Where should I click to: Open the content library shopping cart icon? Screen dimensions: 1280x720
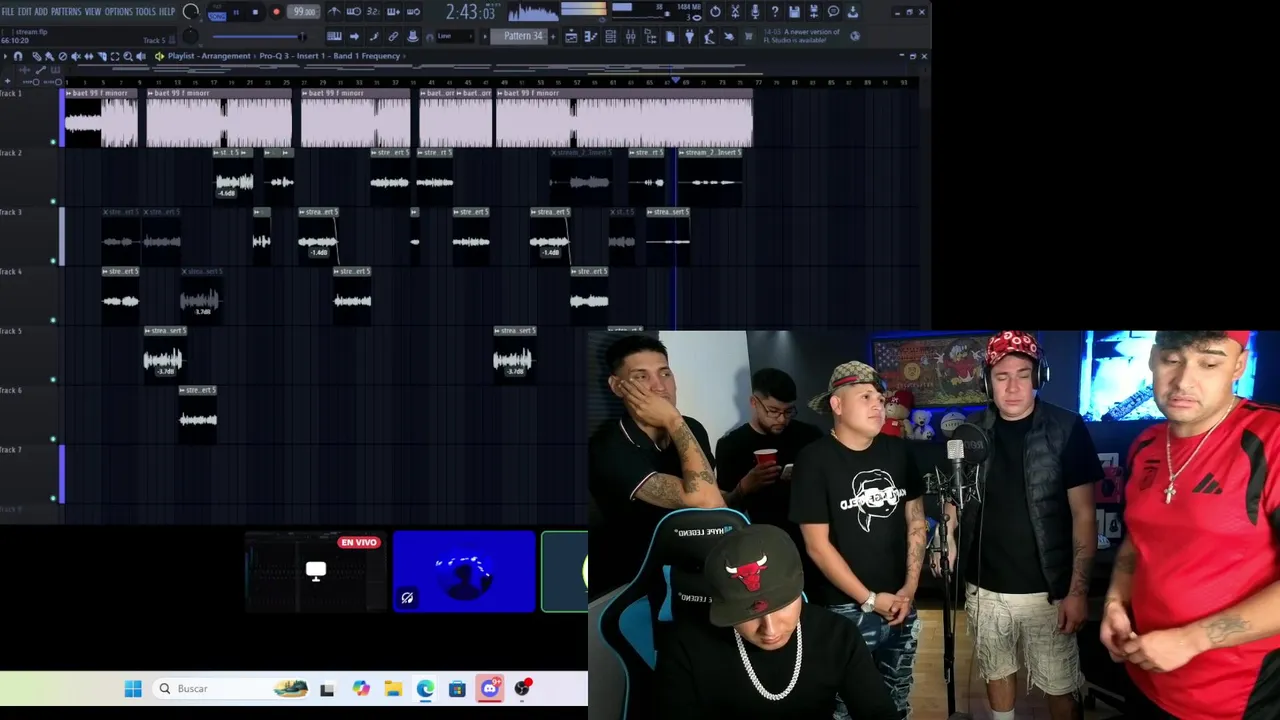pos(748,37)
